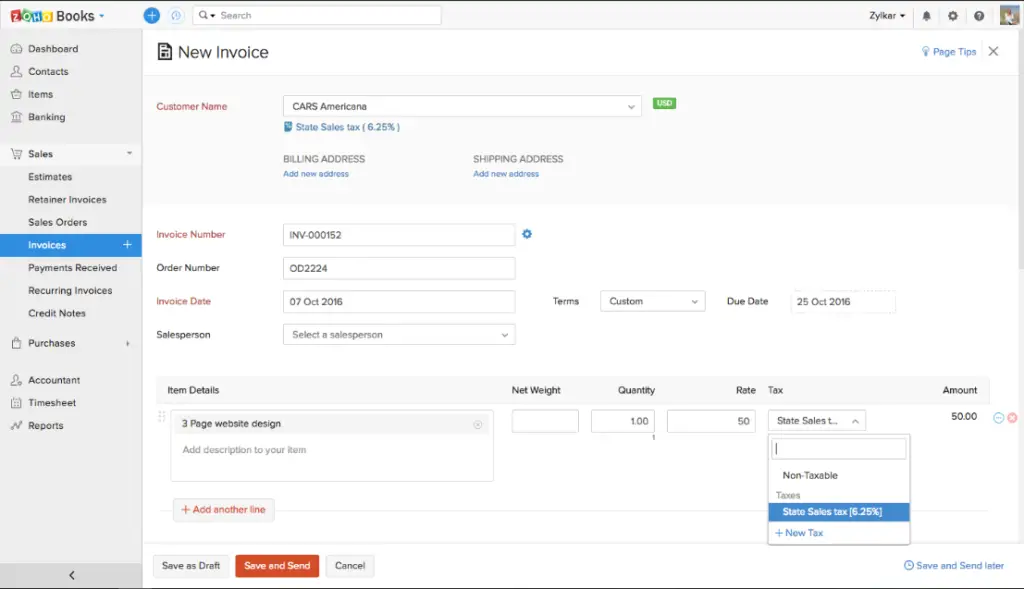This screenshot has height=589, width=1024.
Task: Open Retainer Invoices
Action: click(67, 199)
